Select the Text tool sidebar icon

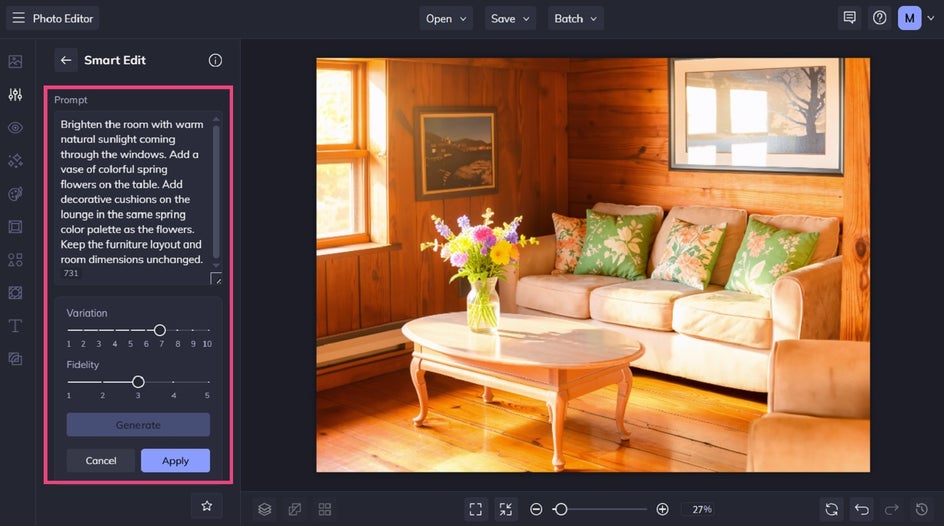coord(16,326)
